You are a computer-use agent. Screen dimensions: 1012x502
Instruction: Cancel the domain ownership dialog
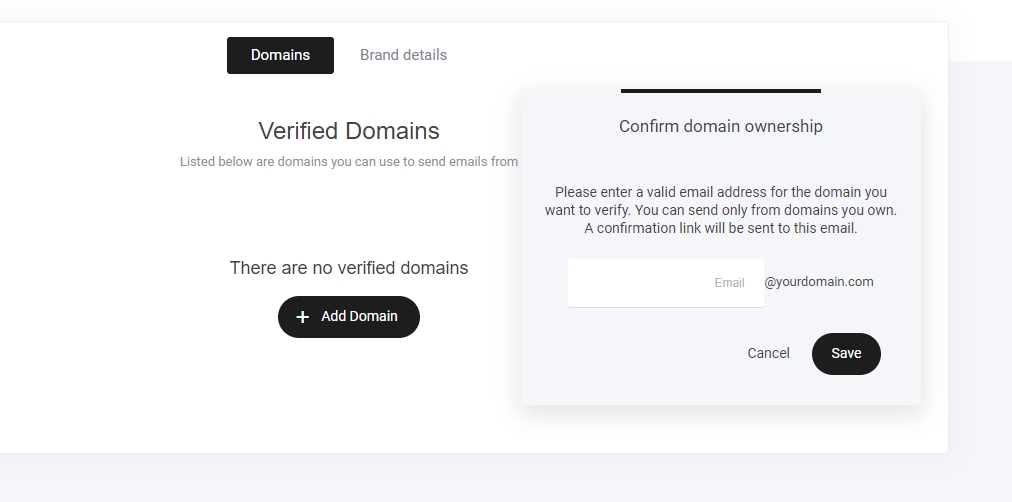point(768,353)
